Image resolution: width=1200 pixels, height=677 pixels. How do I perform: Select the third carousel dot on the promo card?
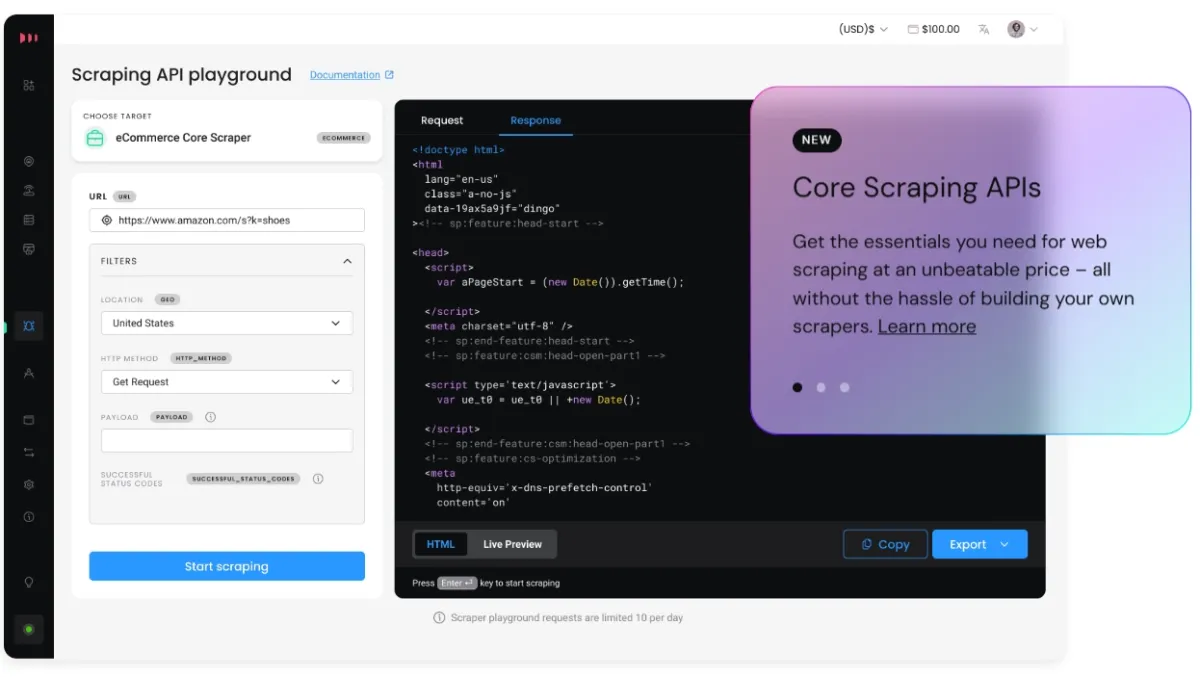tap(845, 387)
